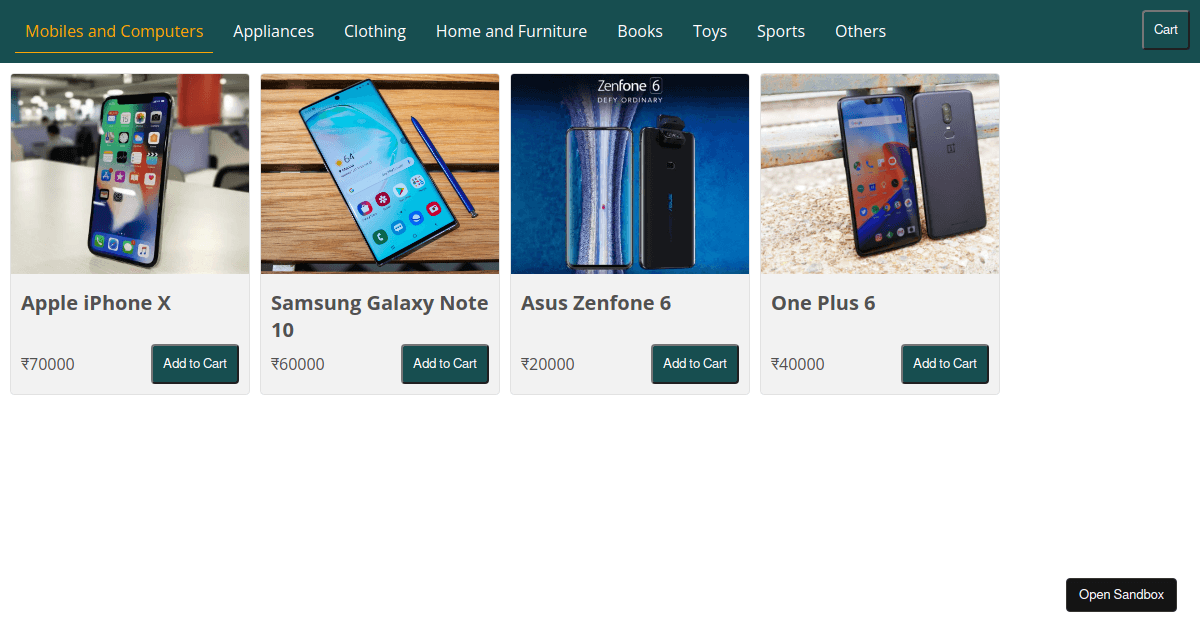Select the Sports category tab
Viewport: 1200px width, 630px height.
781,31
